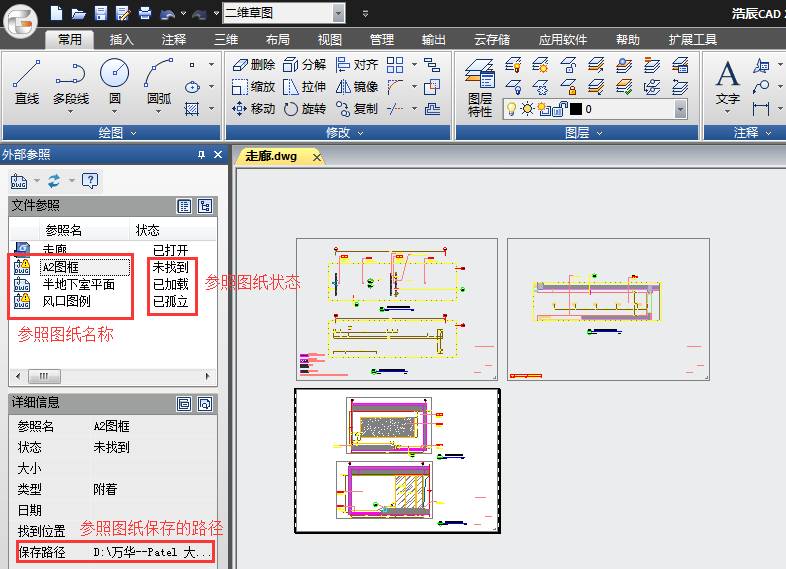Open the 插入 ribbon tab

[x=121, y=40]
